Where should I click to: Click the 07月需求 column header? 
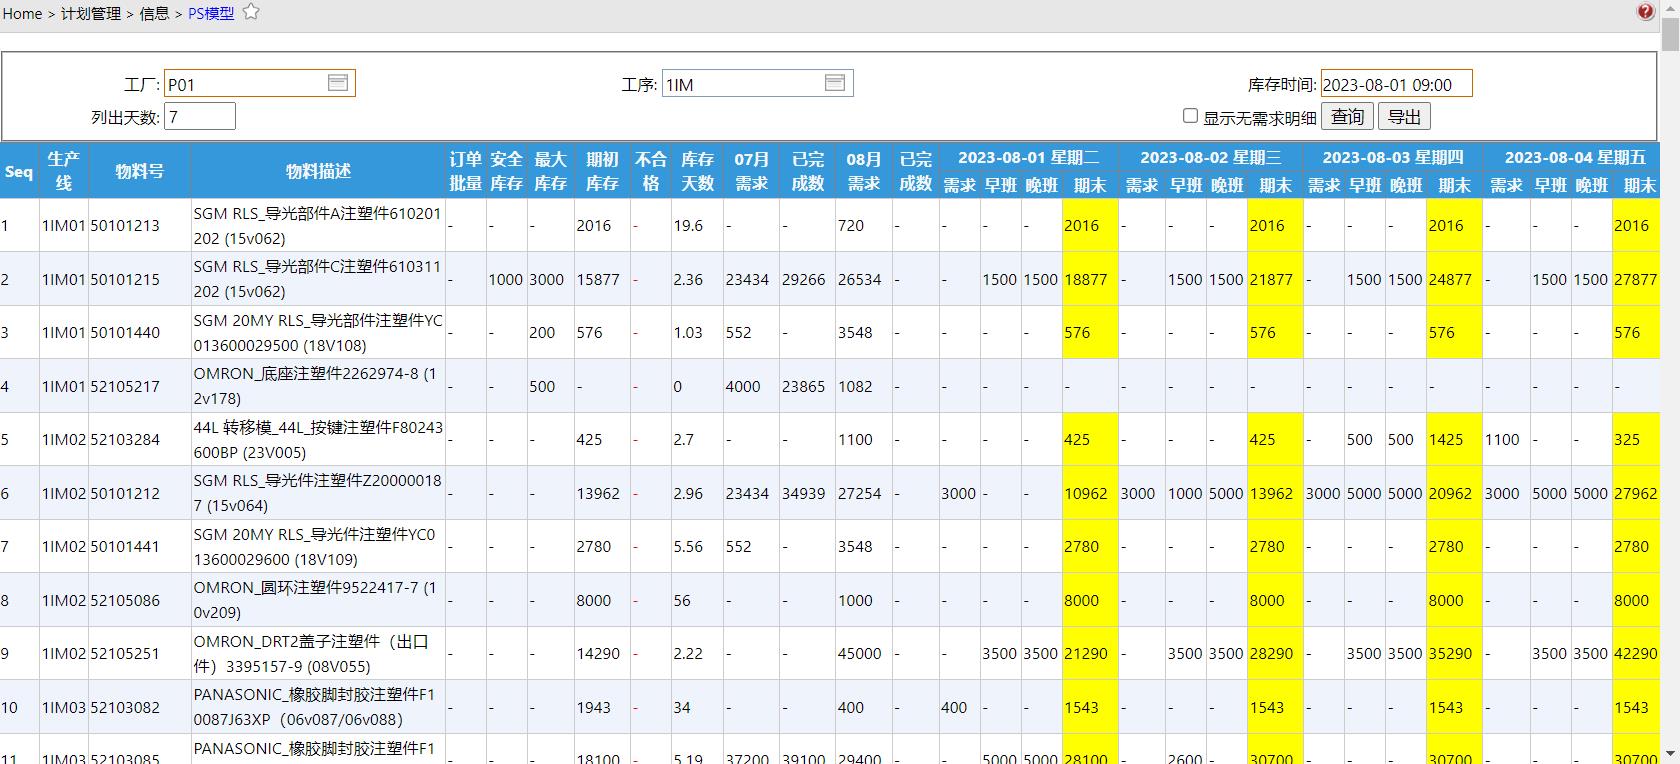pyautogui.click(x=751, y=171)
